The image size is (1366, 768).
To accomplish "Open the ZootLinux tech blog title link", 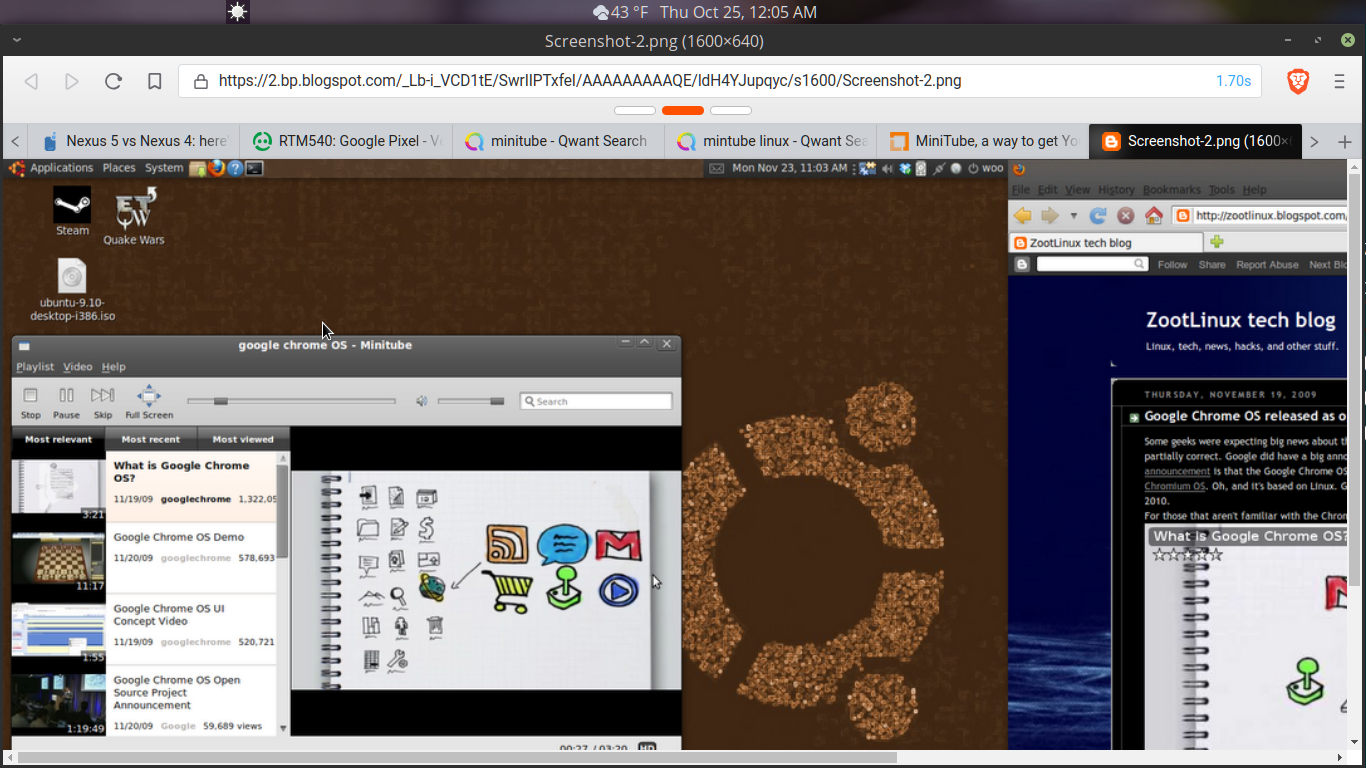I will pos(1240,320).
